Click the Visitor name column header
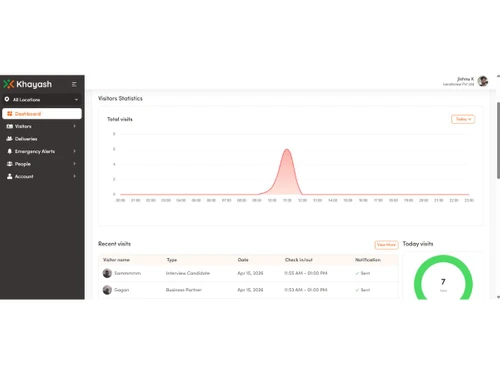 coord(116,260)
